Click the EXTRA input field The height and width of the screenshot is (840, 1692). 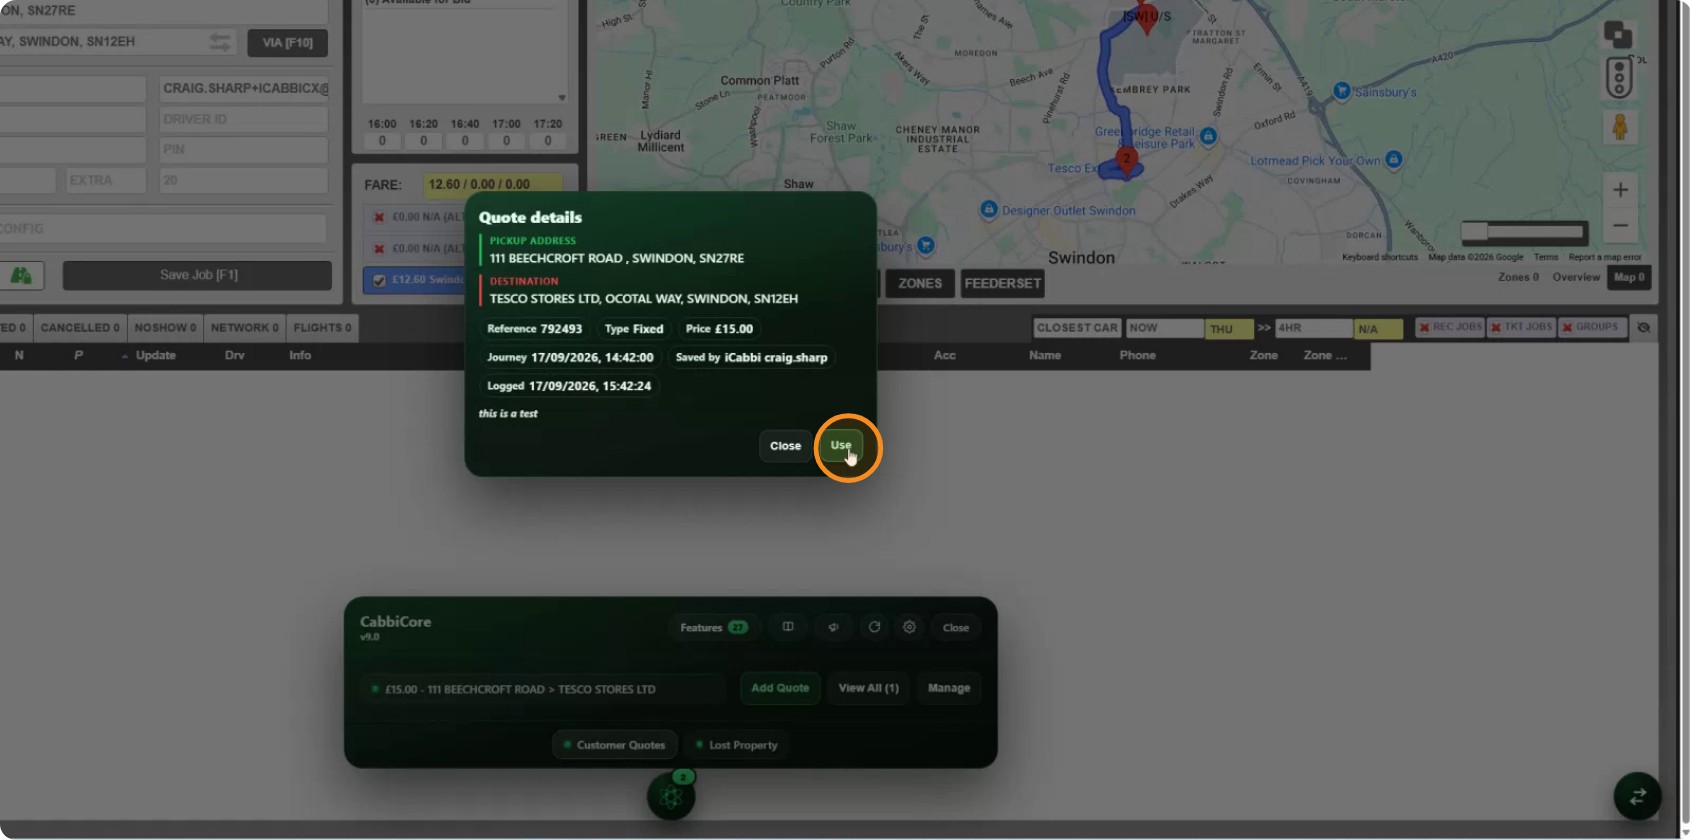[x=105, y=181]
